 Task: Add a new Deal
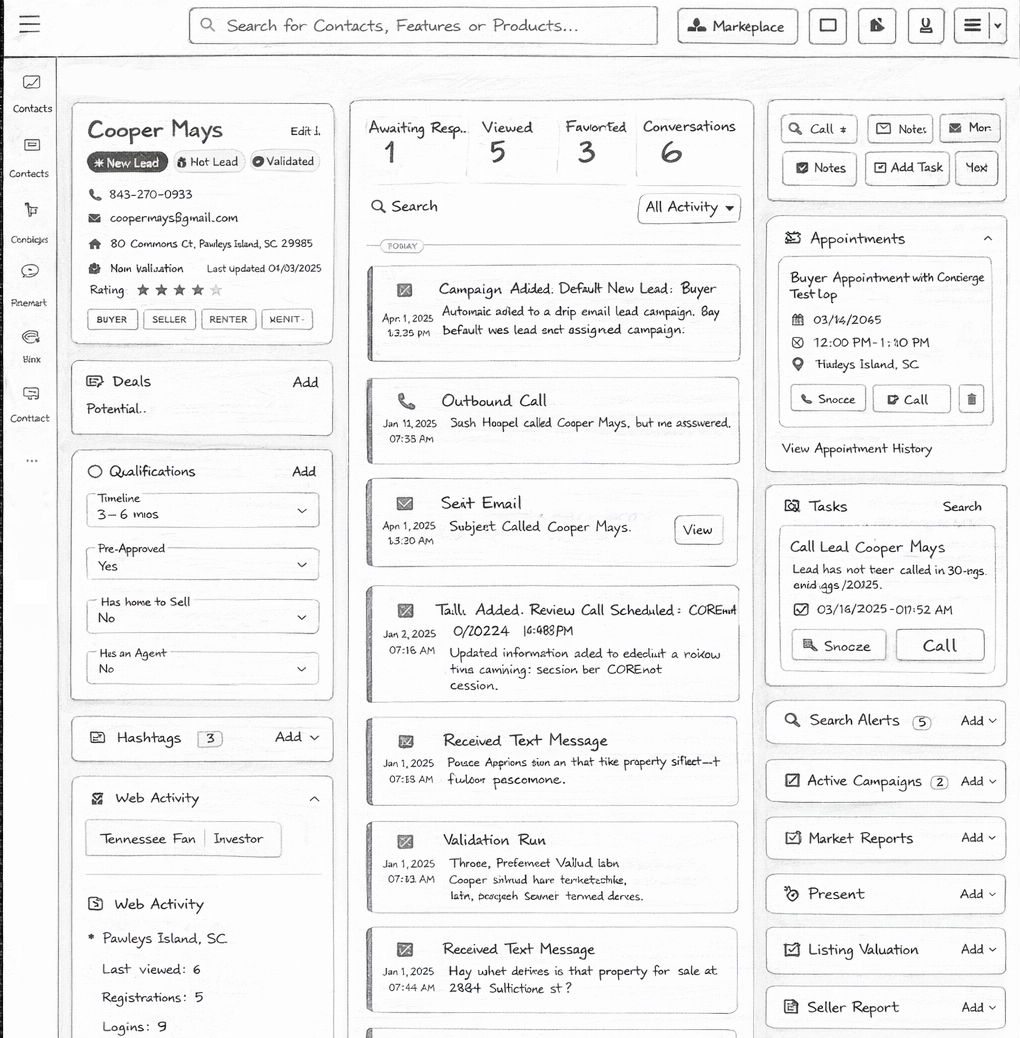[x=305, y=382]
